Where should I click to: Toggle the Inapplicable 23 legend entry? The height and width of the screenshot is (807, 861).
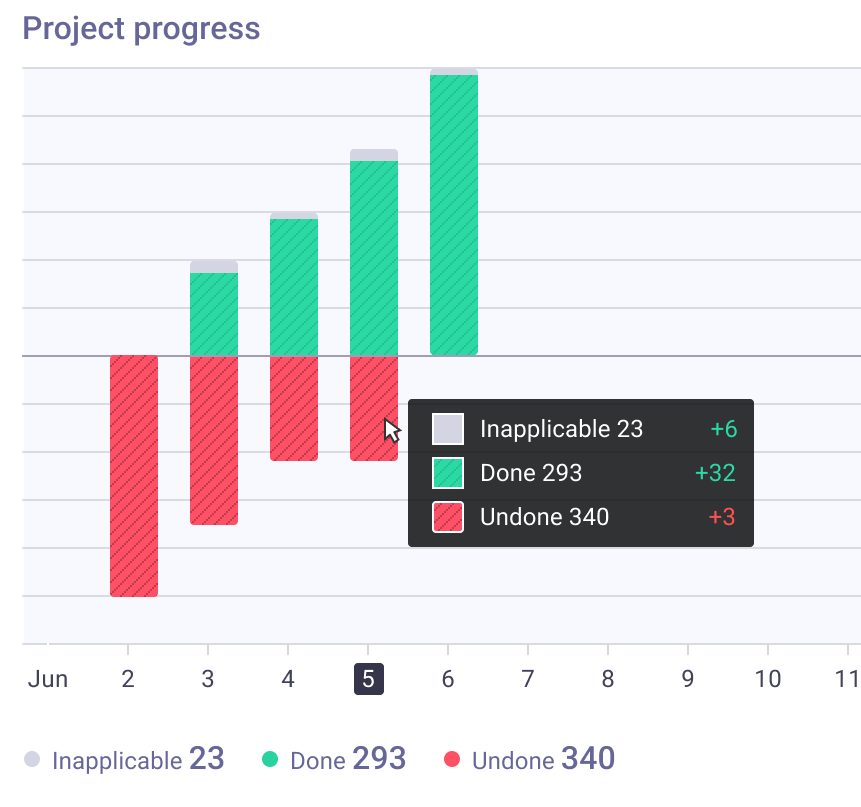[x=125, y=759]
